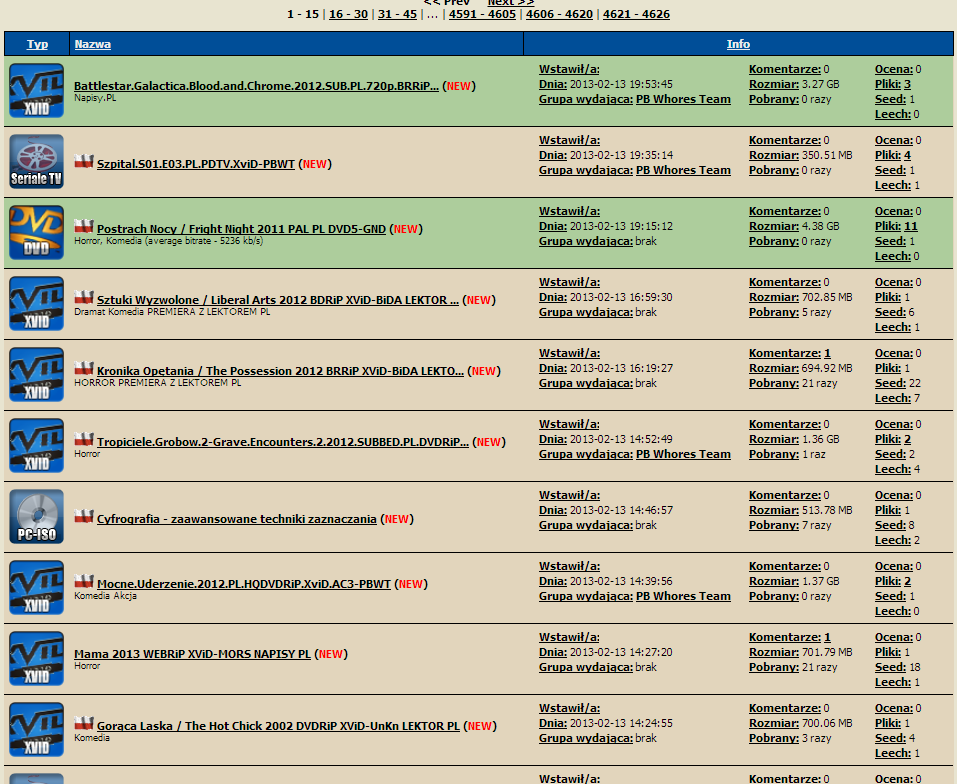Open the Szpital.S01.E03.PL.PDTV.XviD-PBWT torrent
Screen dimensions: 957x784
196,164
